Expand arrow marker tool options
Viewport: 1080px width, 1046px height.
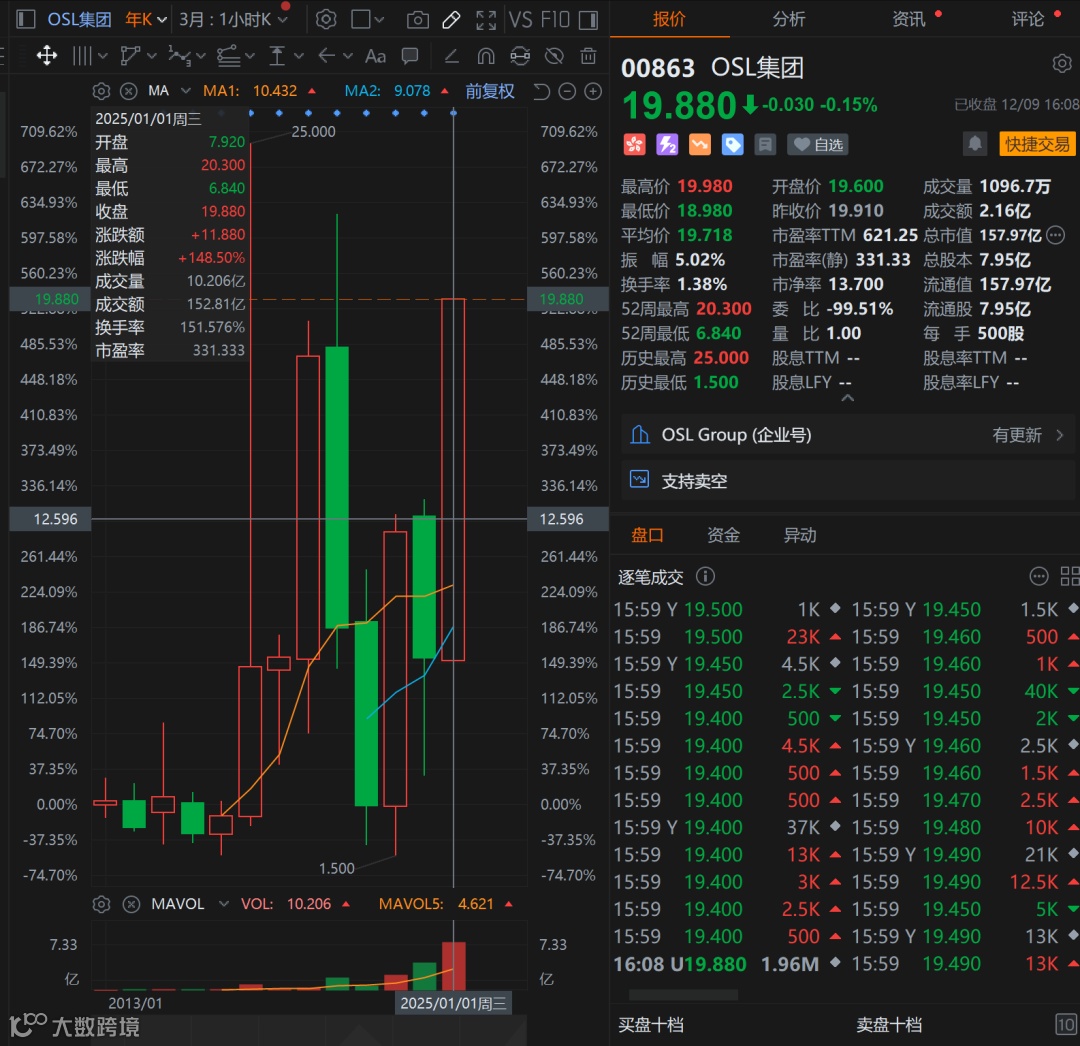click(x=348, y=56)
